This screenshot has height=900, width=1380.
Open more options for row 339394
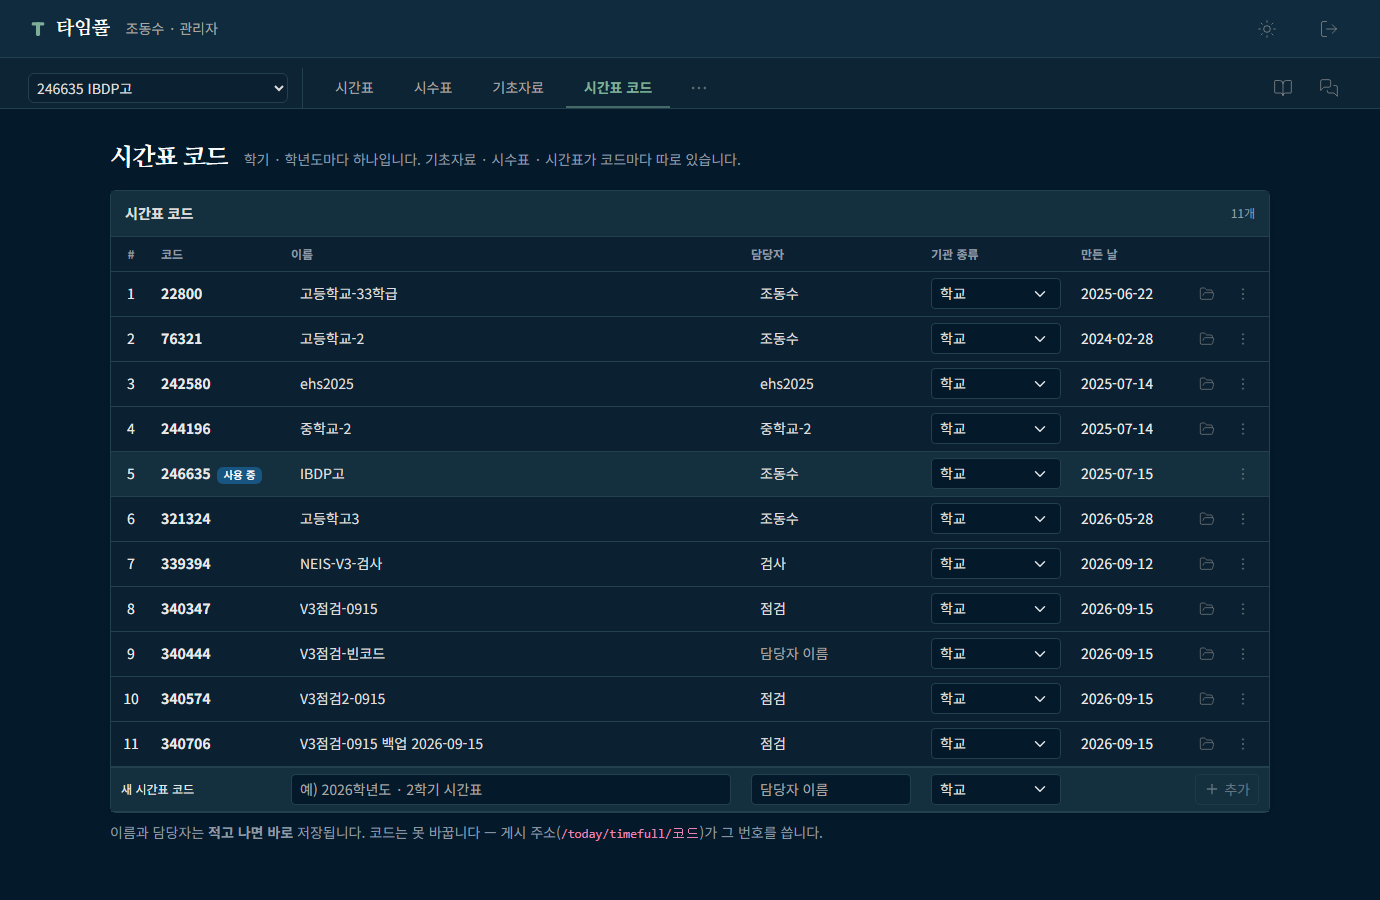[x=1243, y=564]
